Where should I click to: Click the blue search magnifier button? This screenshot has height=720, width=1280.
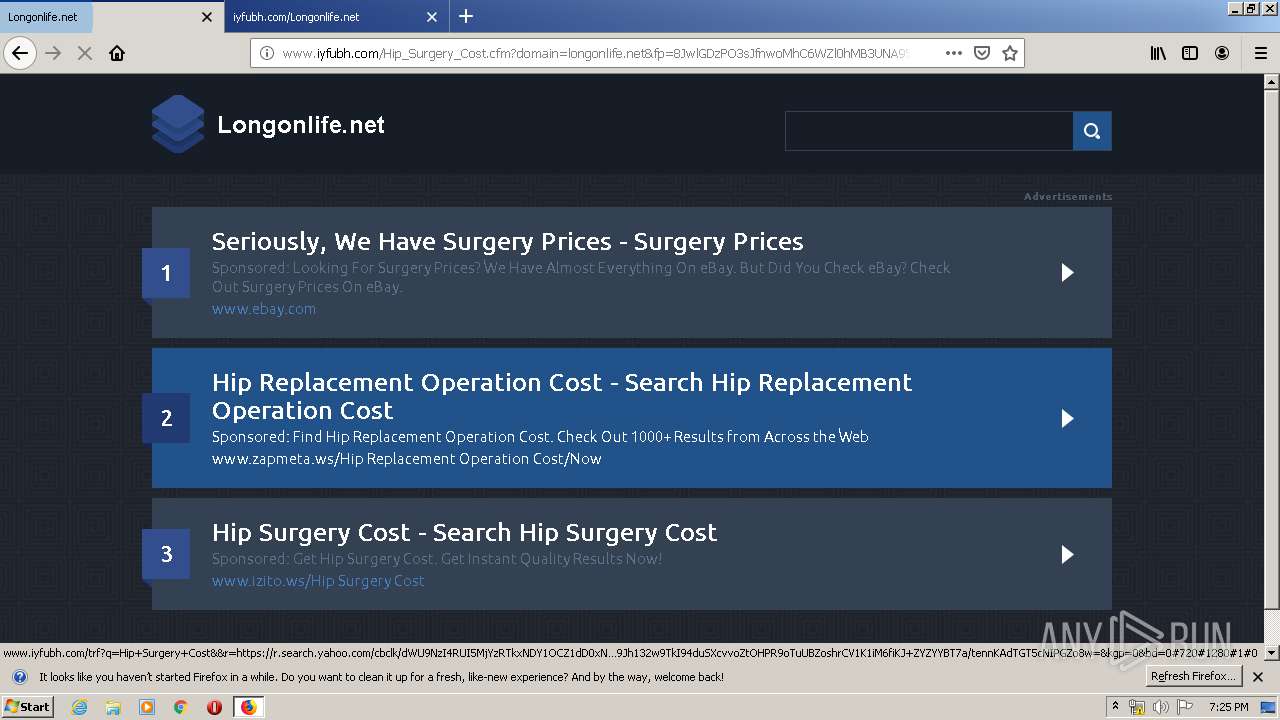[1092, 131]
